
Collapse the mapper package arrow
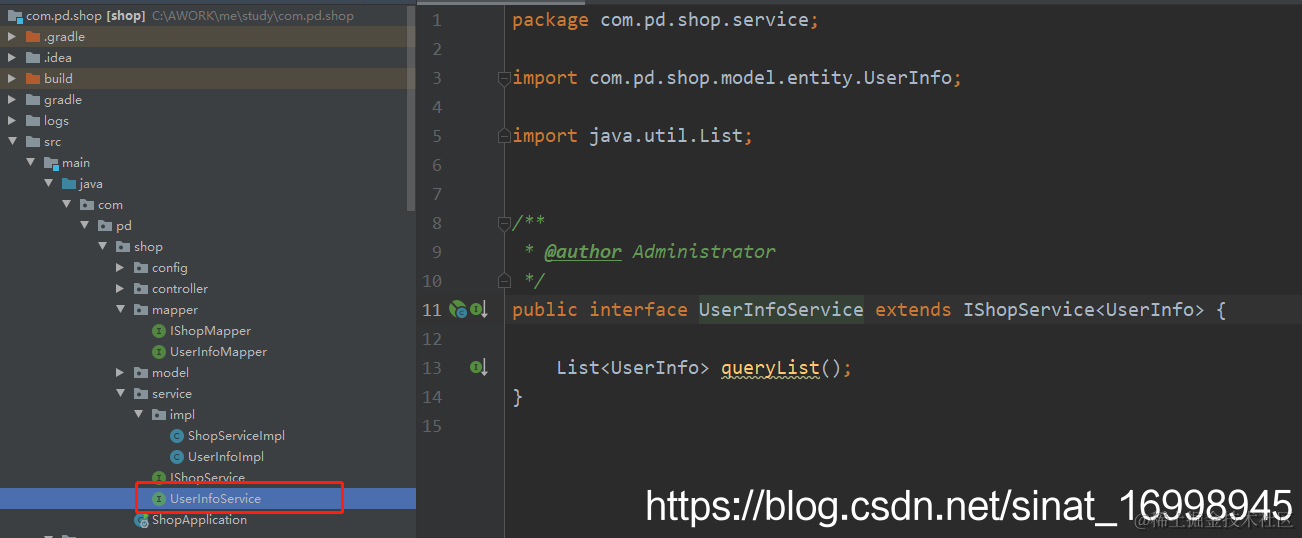[120, 310]
